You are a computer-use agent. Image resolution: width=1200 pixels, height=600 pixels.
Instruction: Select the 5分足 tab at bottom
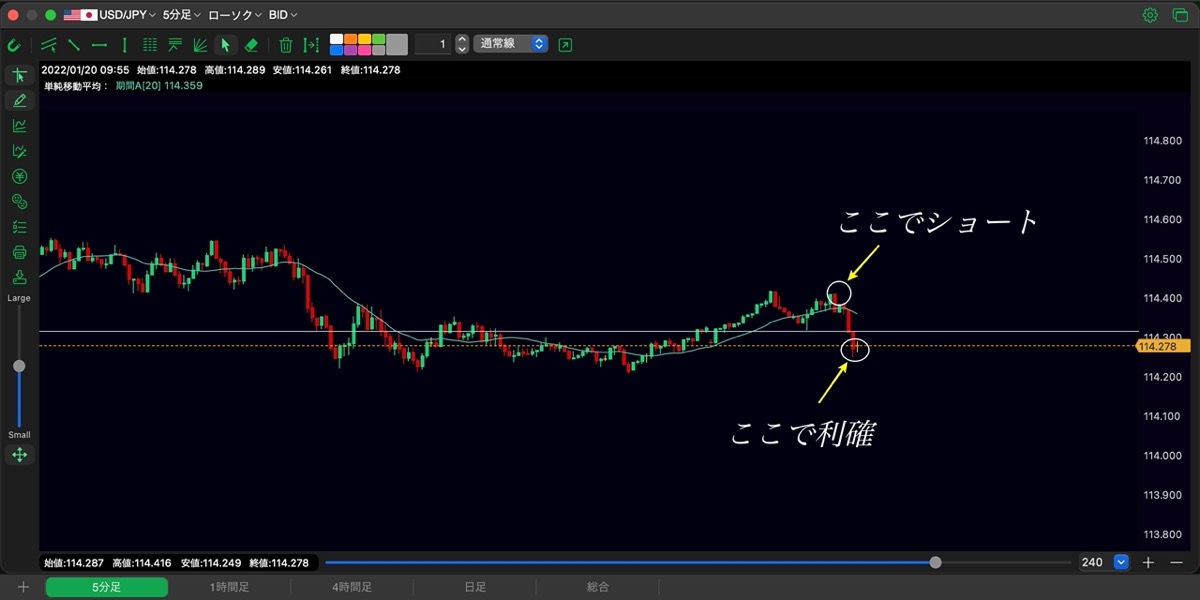coord(106,588)
